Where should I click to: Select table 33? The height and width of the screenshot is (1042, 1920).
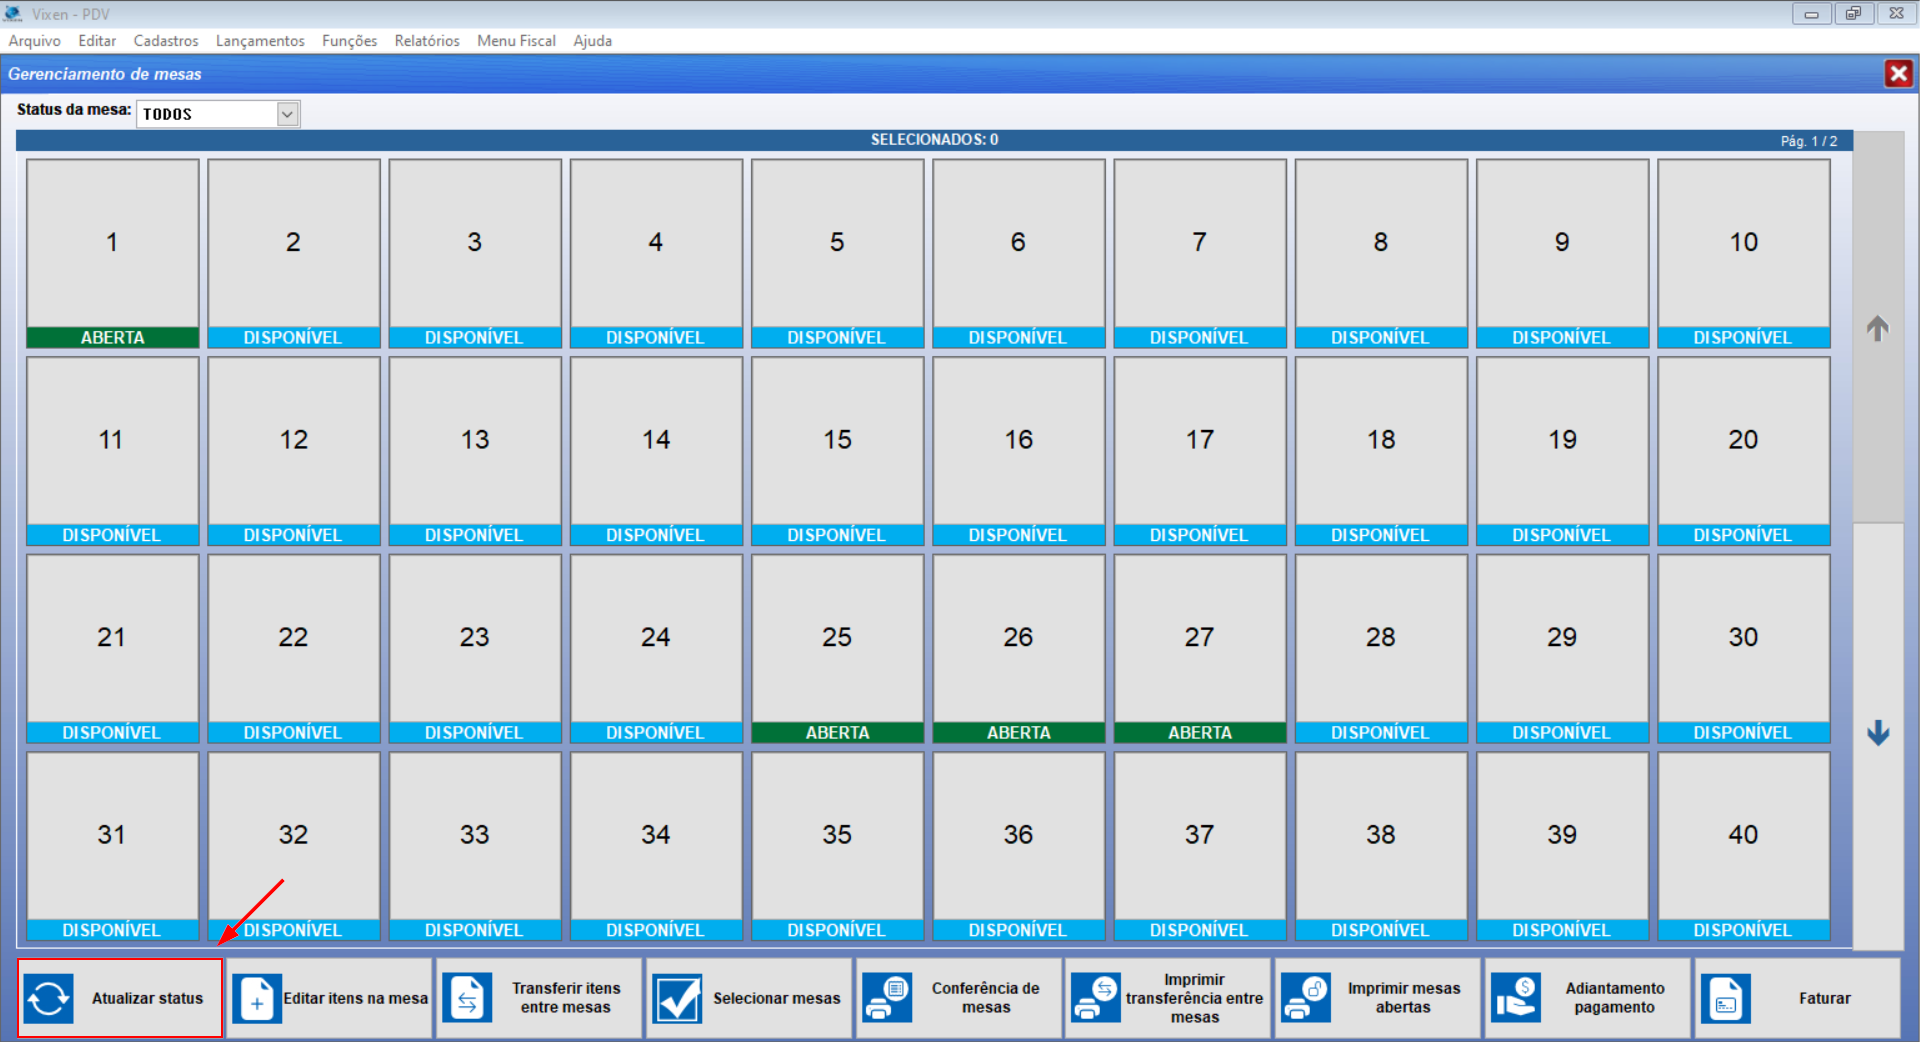[x=475, y=846]
